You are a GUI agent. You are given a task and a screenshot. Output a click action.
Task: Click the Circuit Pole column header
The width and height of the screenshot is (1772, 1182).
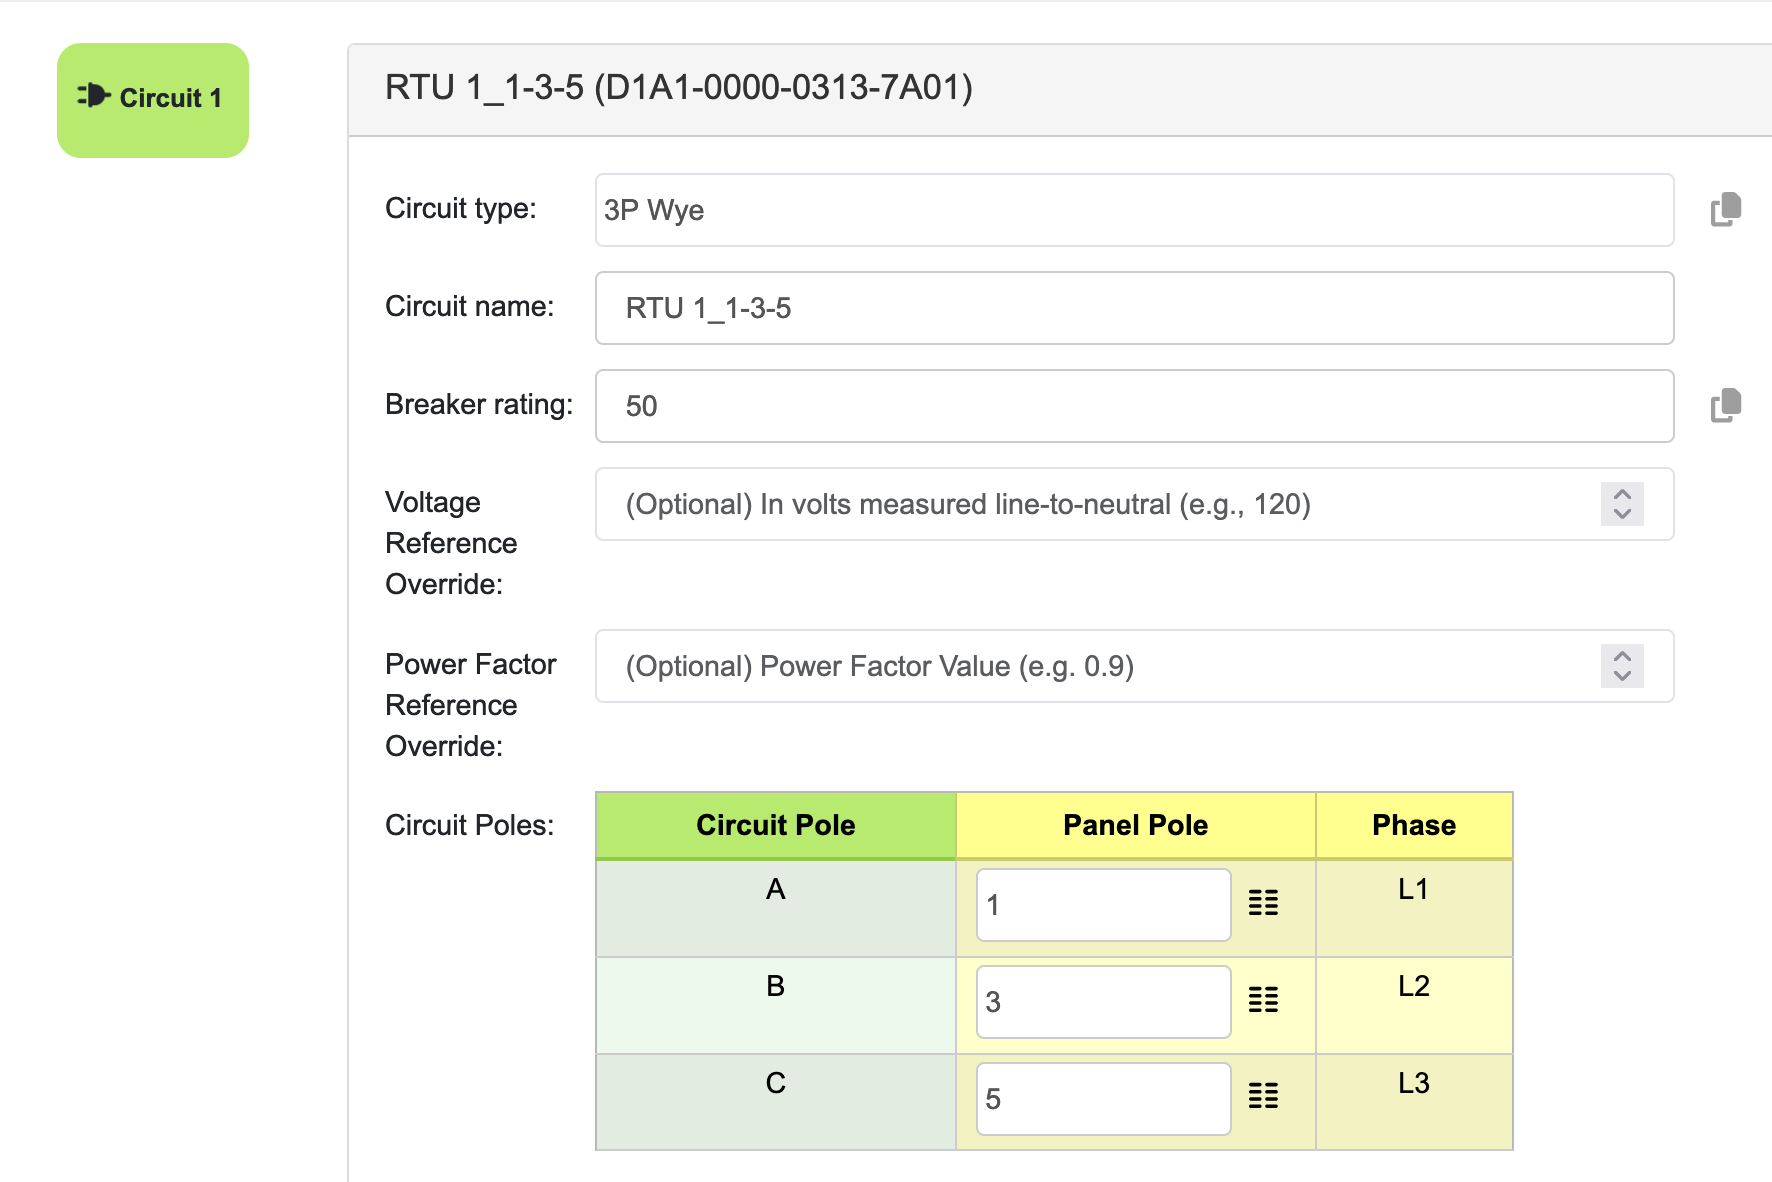[x=775, y=825]
